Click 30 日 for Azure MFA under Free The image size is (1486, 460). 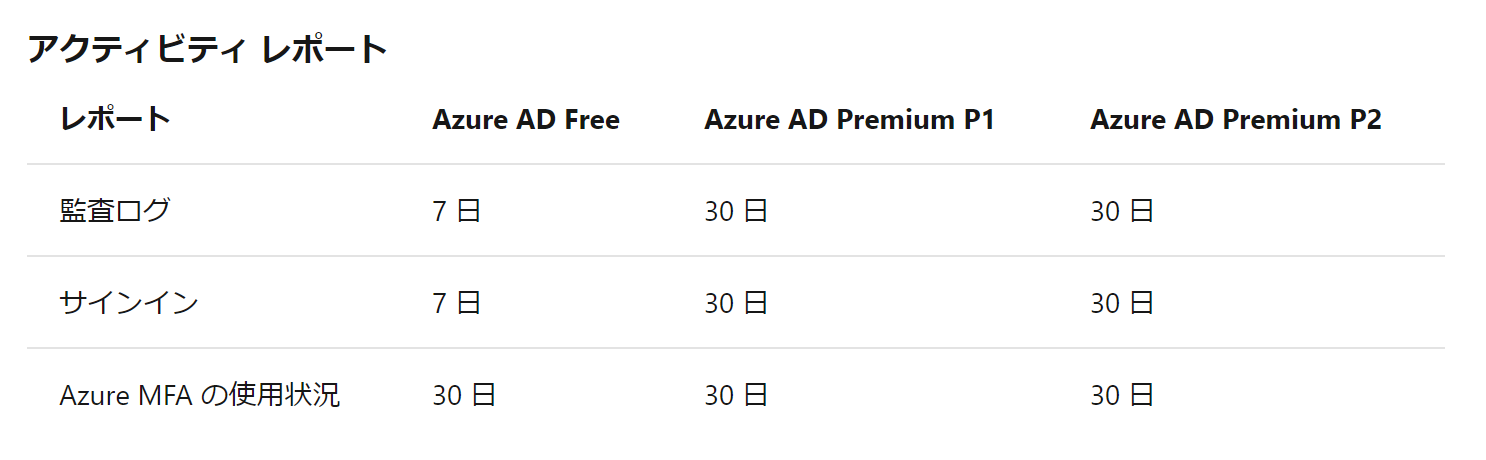pos(464,395)
